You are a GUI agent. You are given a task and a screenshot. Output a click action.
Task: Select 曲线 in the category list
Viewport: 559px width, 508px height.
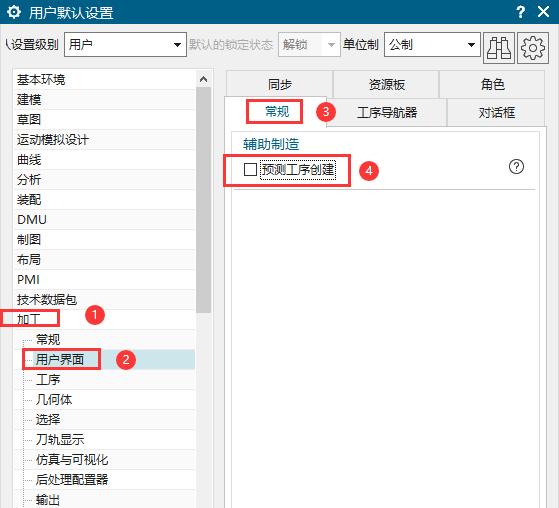tap(104, 159)
